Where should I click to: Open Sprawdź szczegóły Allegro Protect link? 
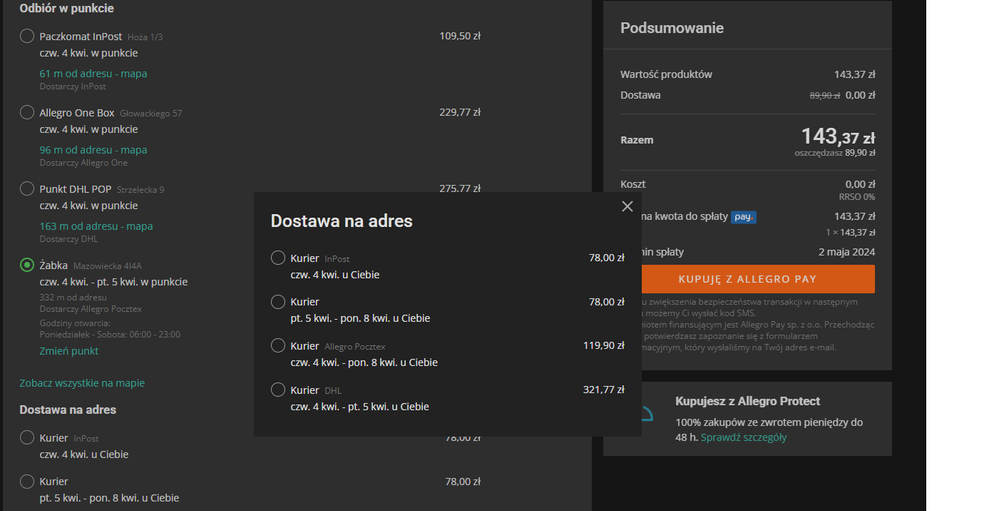point(744,437)
